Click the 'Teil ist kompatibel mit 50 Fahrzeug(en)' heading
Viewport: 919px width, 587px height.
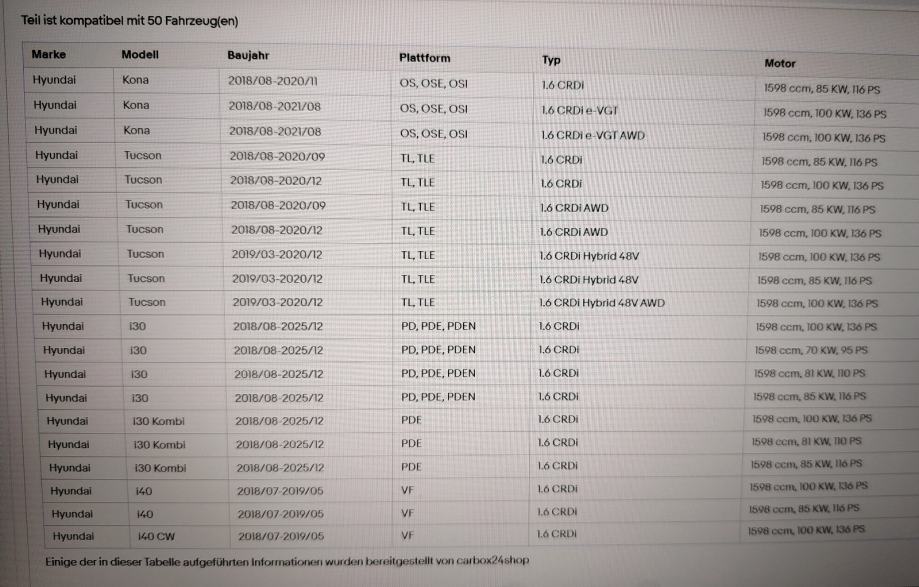coord(130,20)
